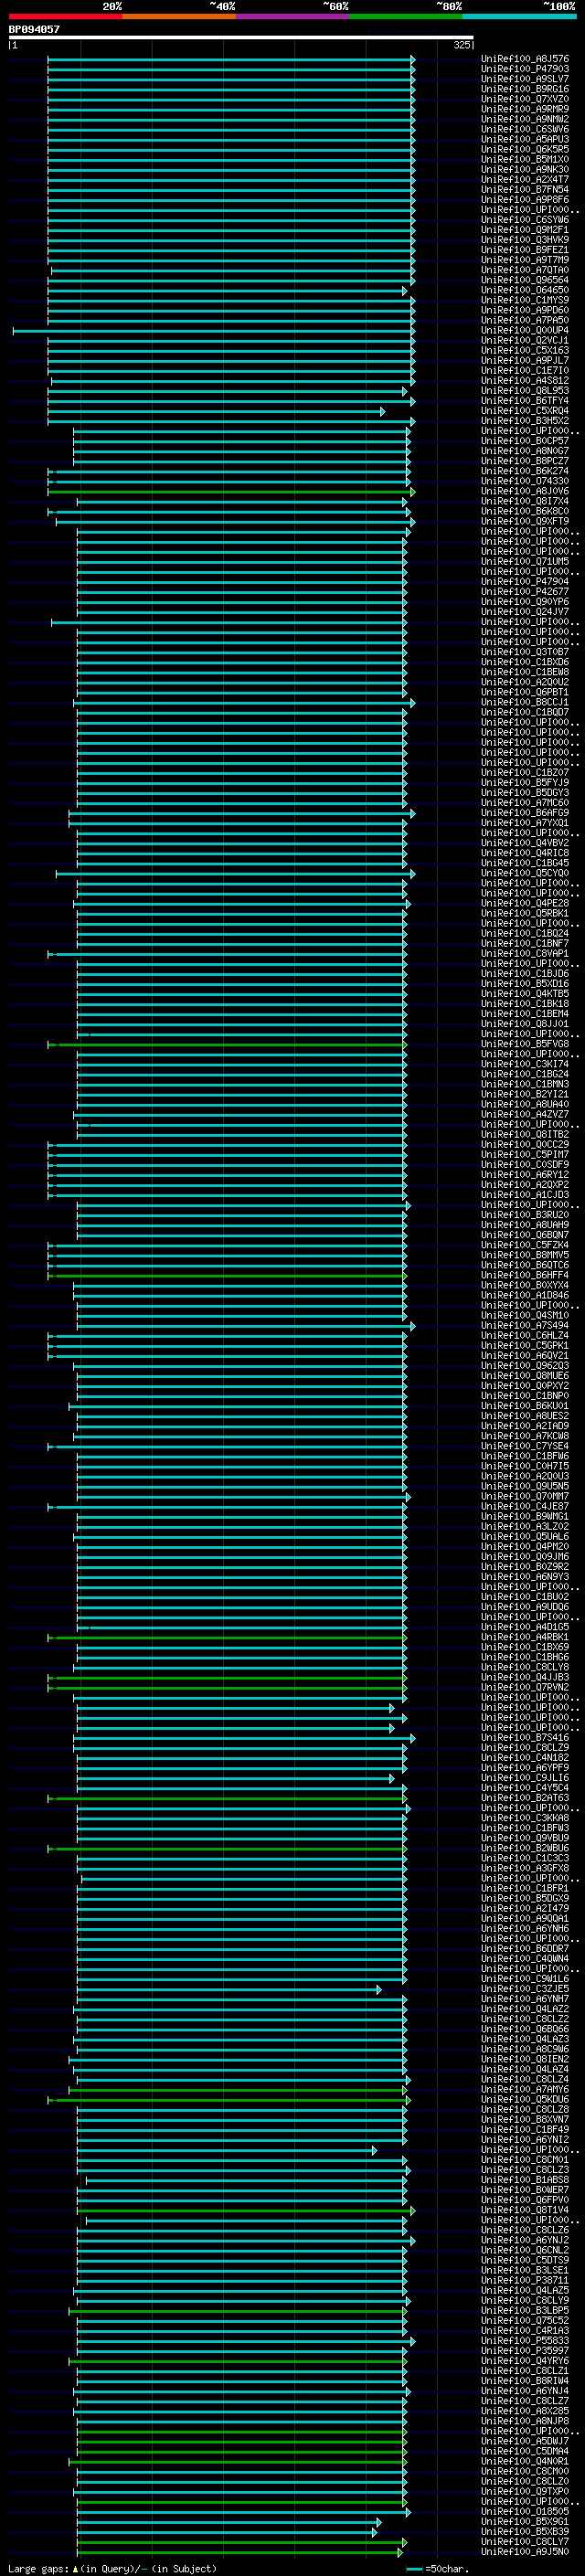The width and height of the screenshot is (585, 2576).
Task: Click the =50char. scale legend
Action: click(440, 2568)
